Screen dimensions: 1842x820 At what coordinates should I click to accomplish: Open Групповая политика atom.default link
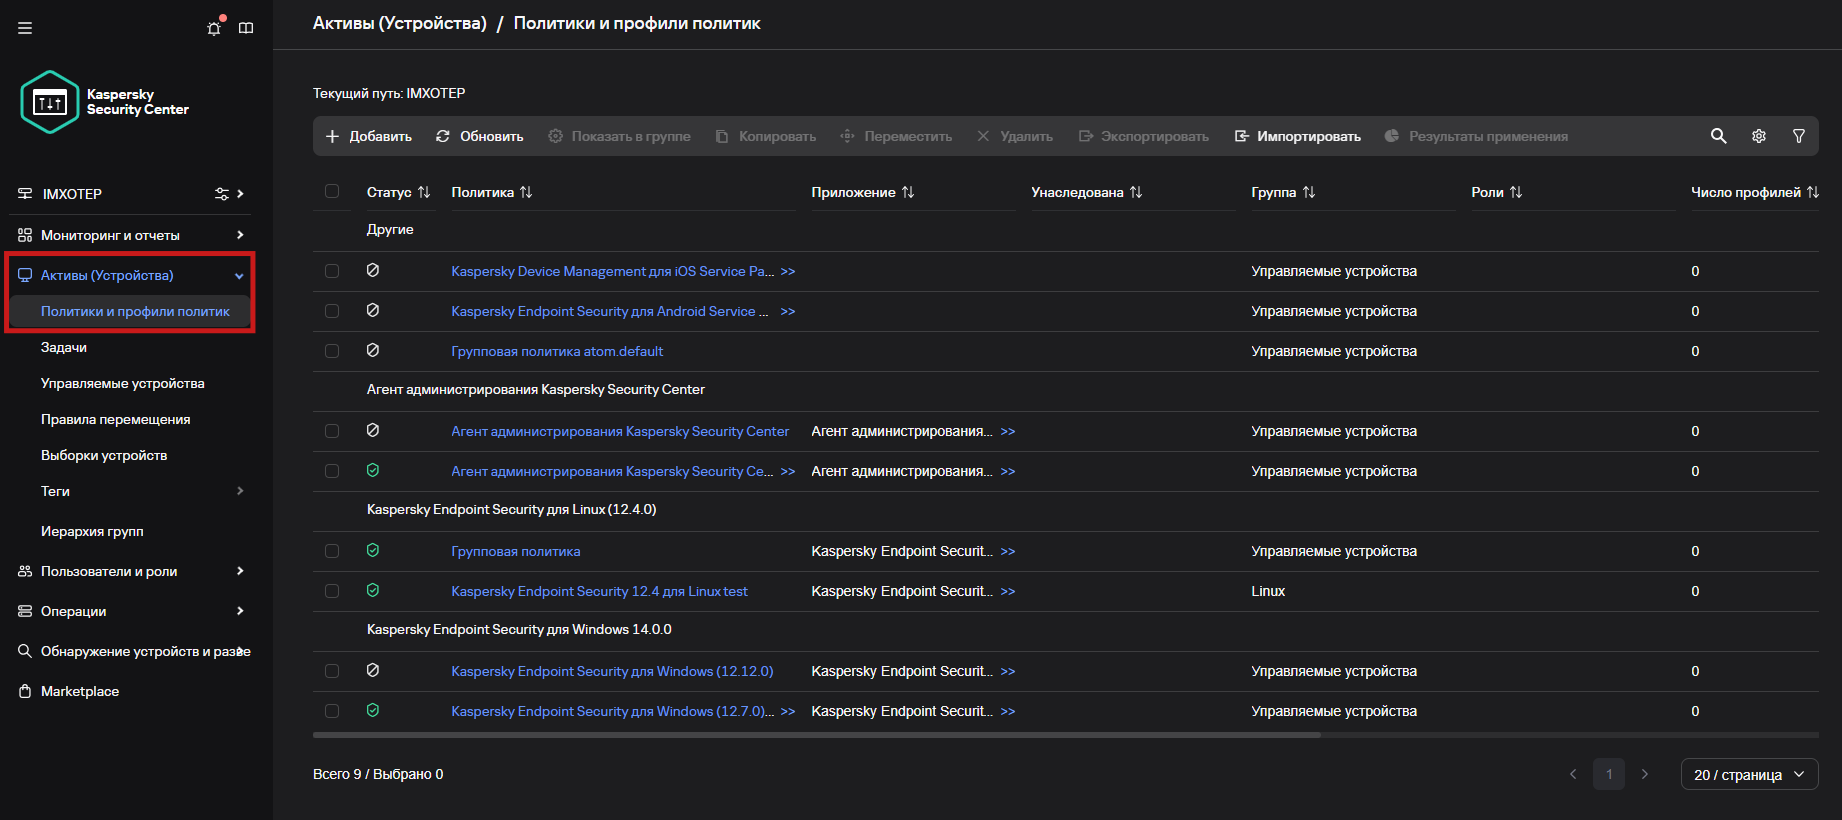point(557,351)
